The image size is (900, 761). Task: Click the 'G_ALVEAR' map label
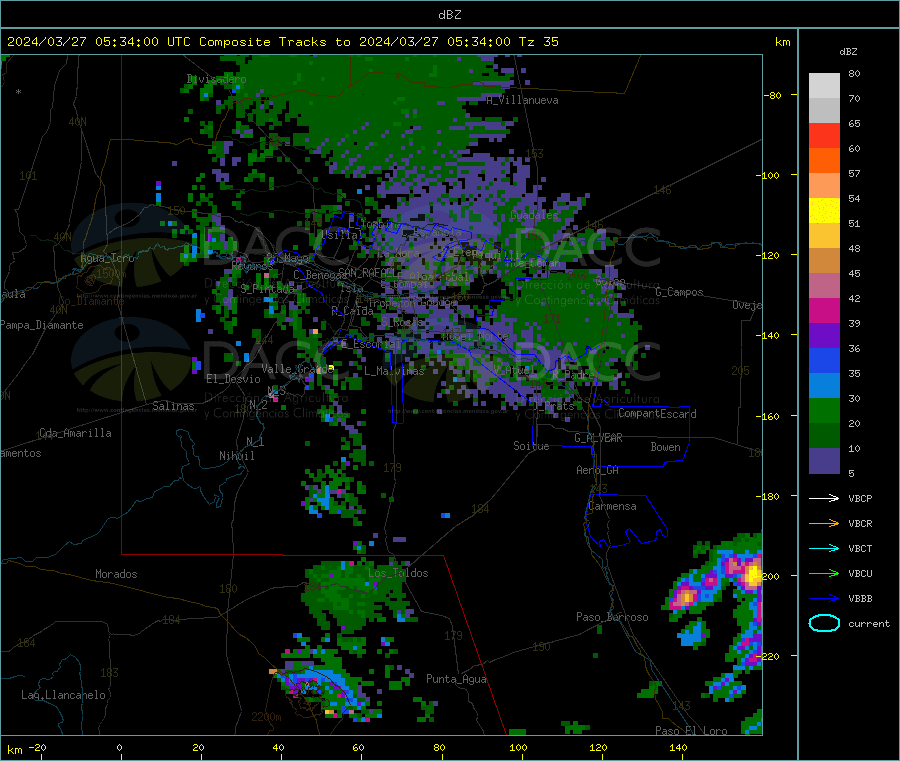[598, 438]
